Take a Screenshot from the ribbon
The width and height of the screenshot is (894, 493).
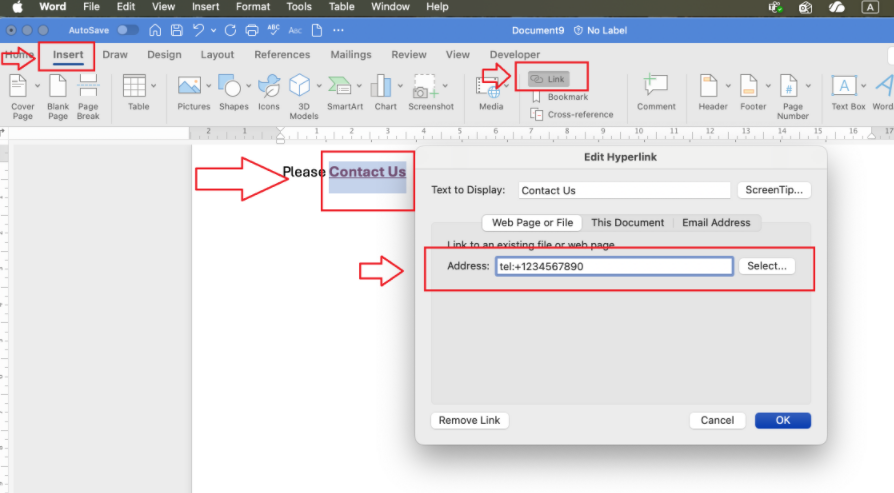pyautogui.click(x=430, y=93)
